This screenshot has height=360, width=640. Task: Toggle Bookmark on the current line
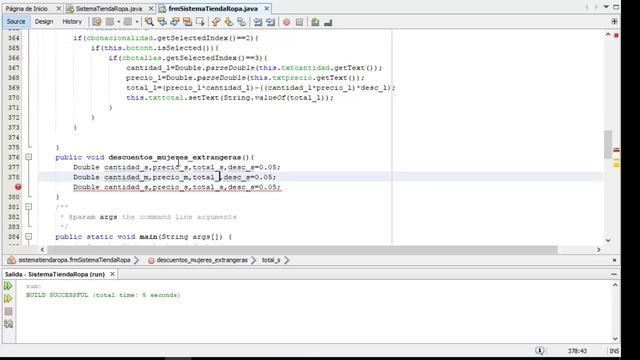241,22
